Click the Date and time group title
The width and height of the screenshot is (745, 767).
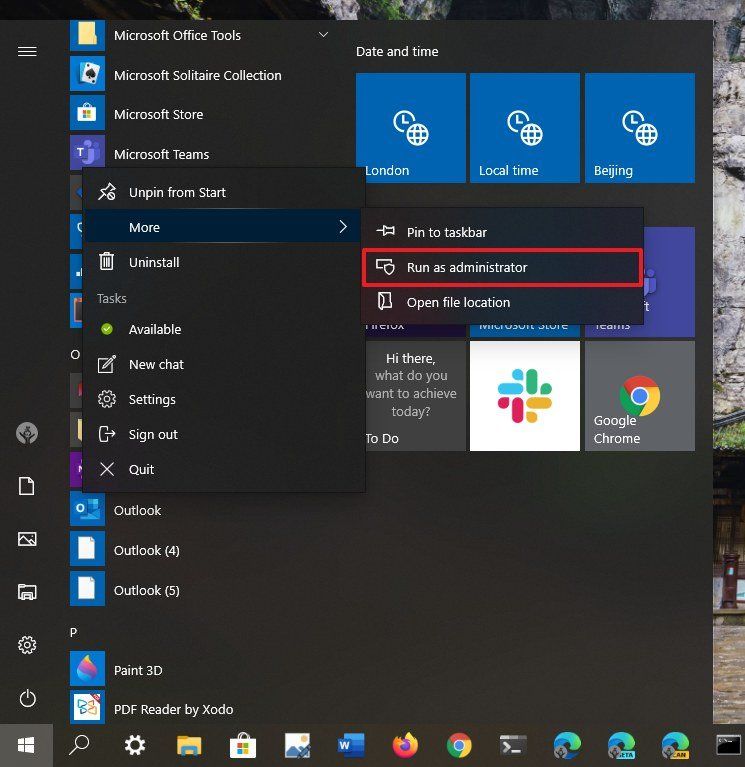click(x=397, y=51)
